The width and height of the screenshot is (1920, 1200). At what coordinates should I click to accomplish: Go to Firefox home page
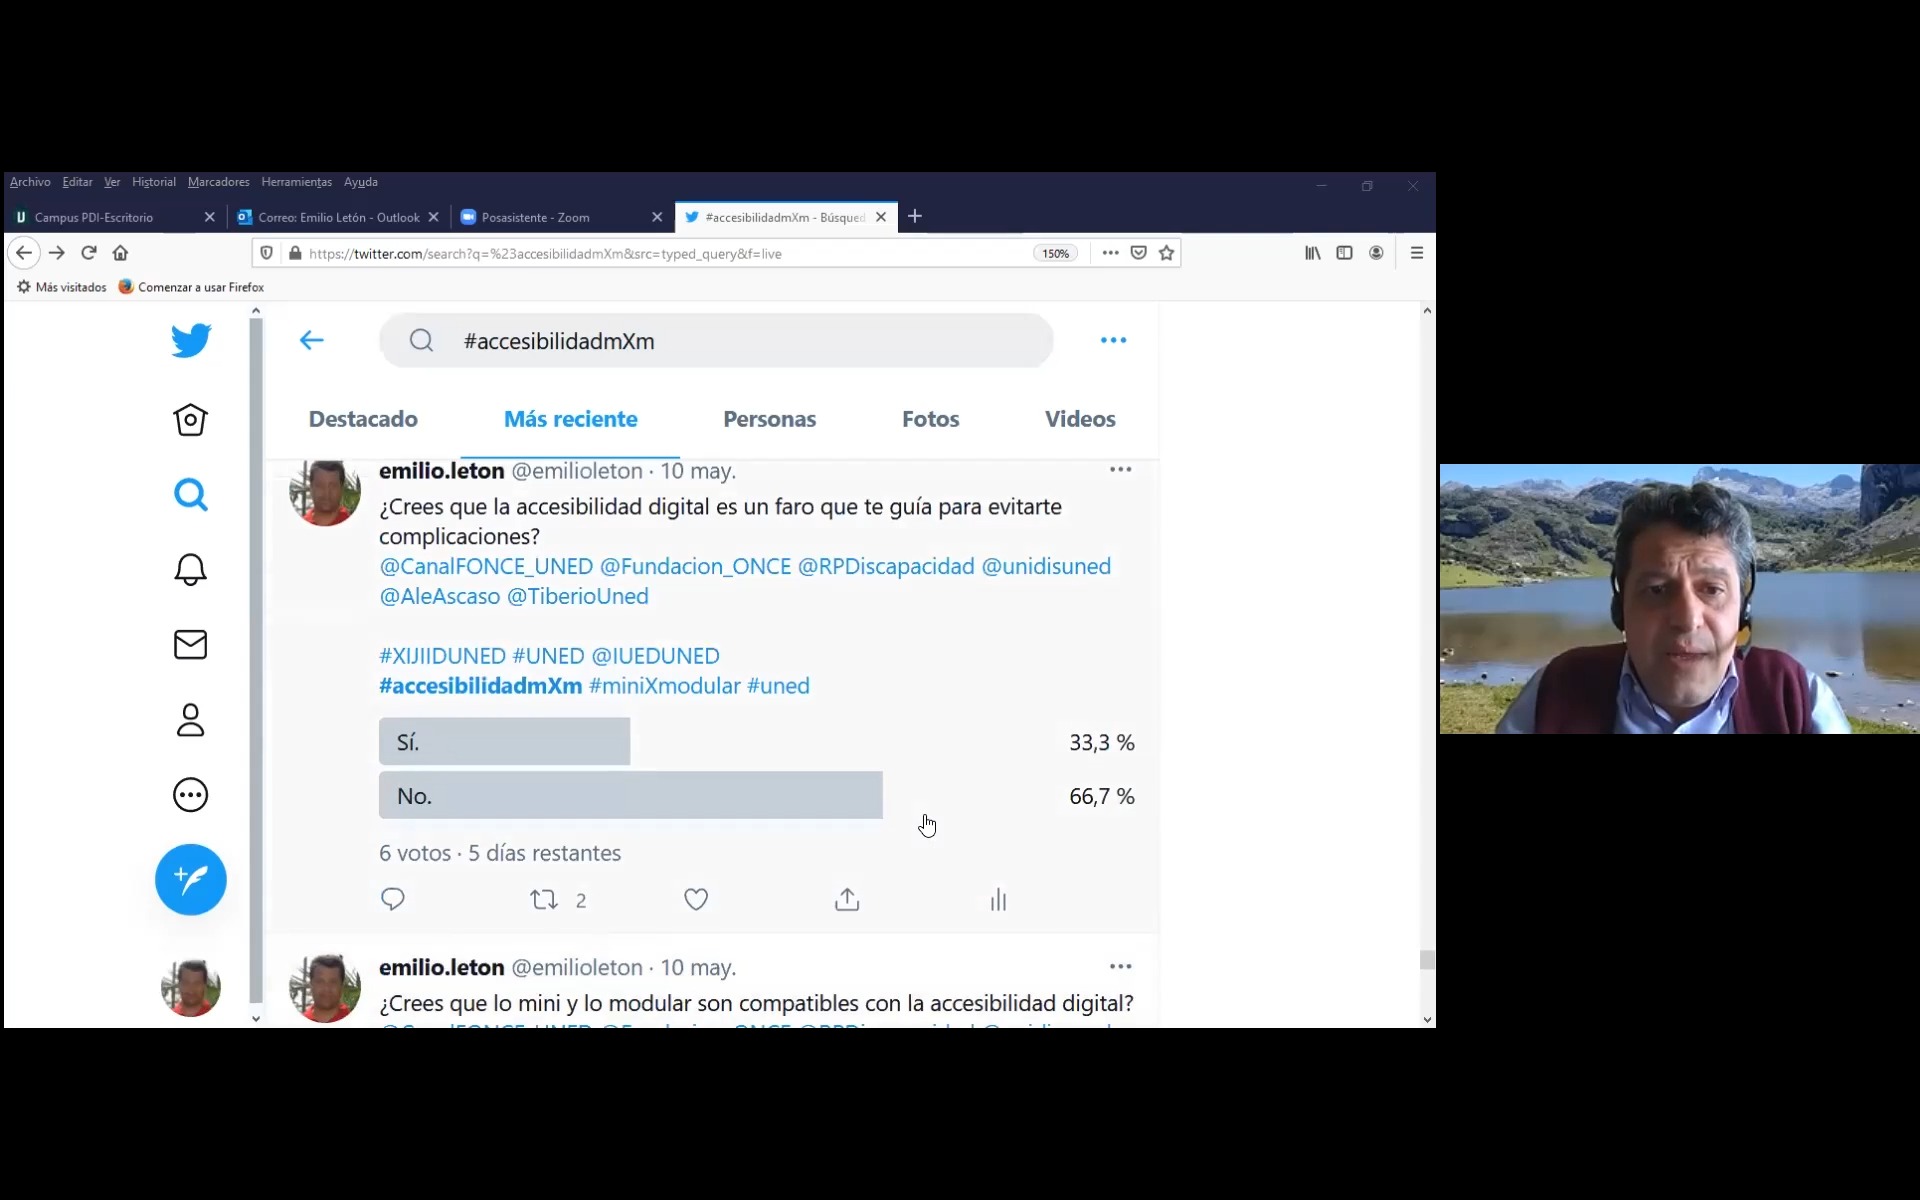(121, 253)
